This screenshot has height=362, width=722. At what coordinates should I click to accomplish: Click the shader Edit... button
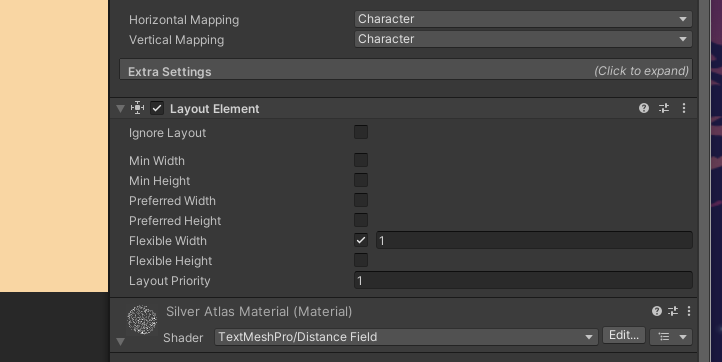tap(624, 335)
